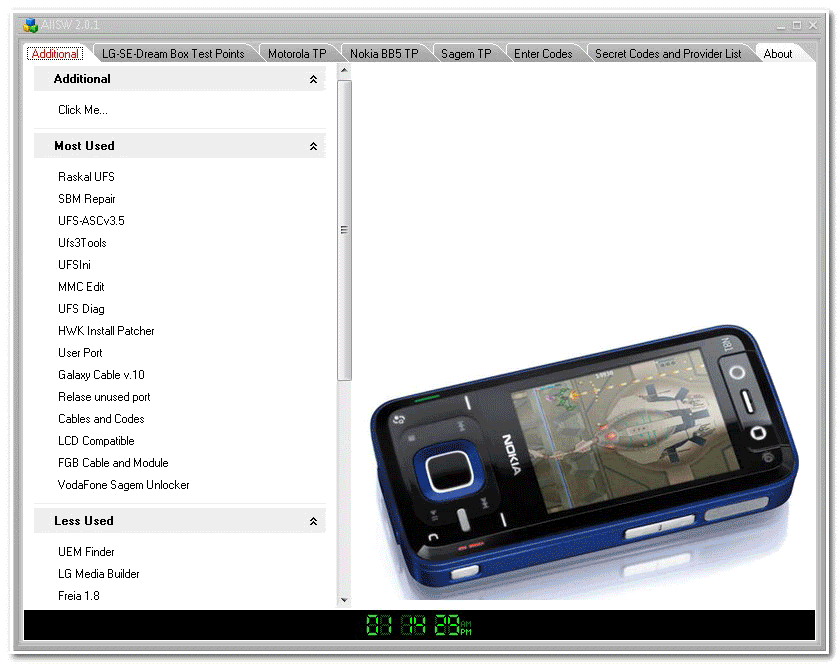
Task: Switch to the Sagem TP tab
Action: tap(466, 54)
